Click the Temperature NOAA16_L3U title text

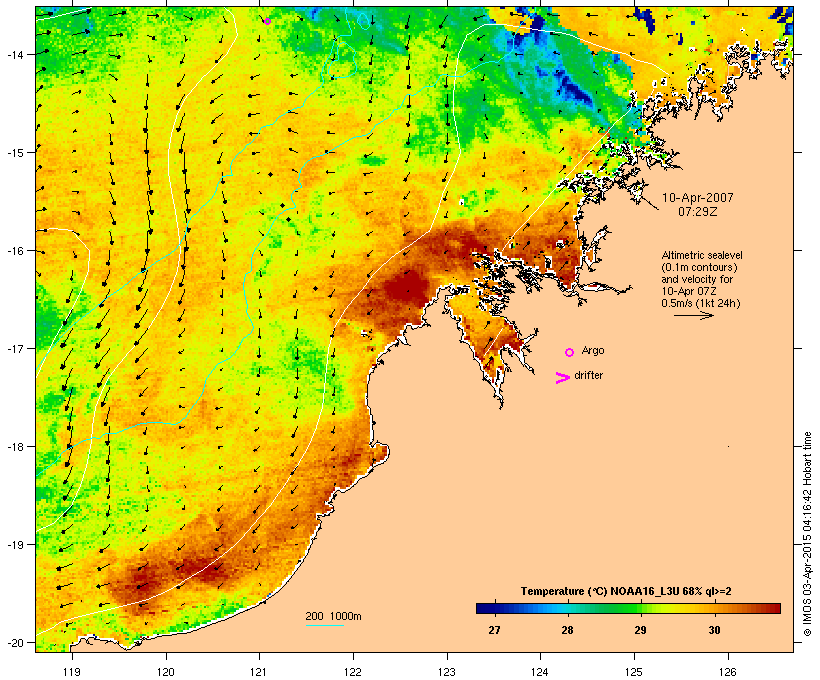pyautogui.click(x=626, y=591)
